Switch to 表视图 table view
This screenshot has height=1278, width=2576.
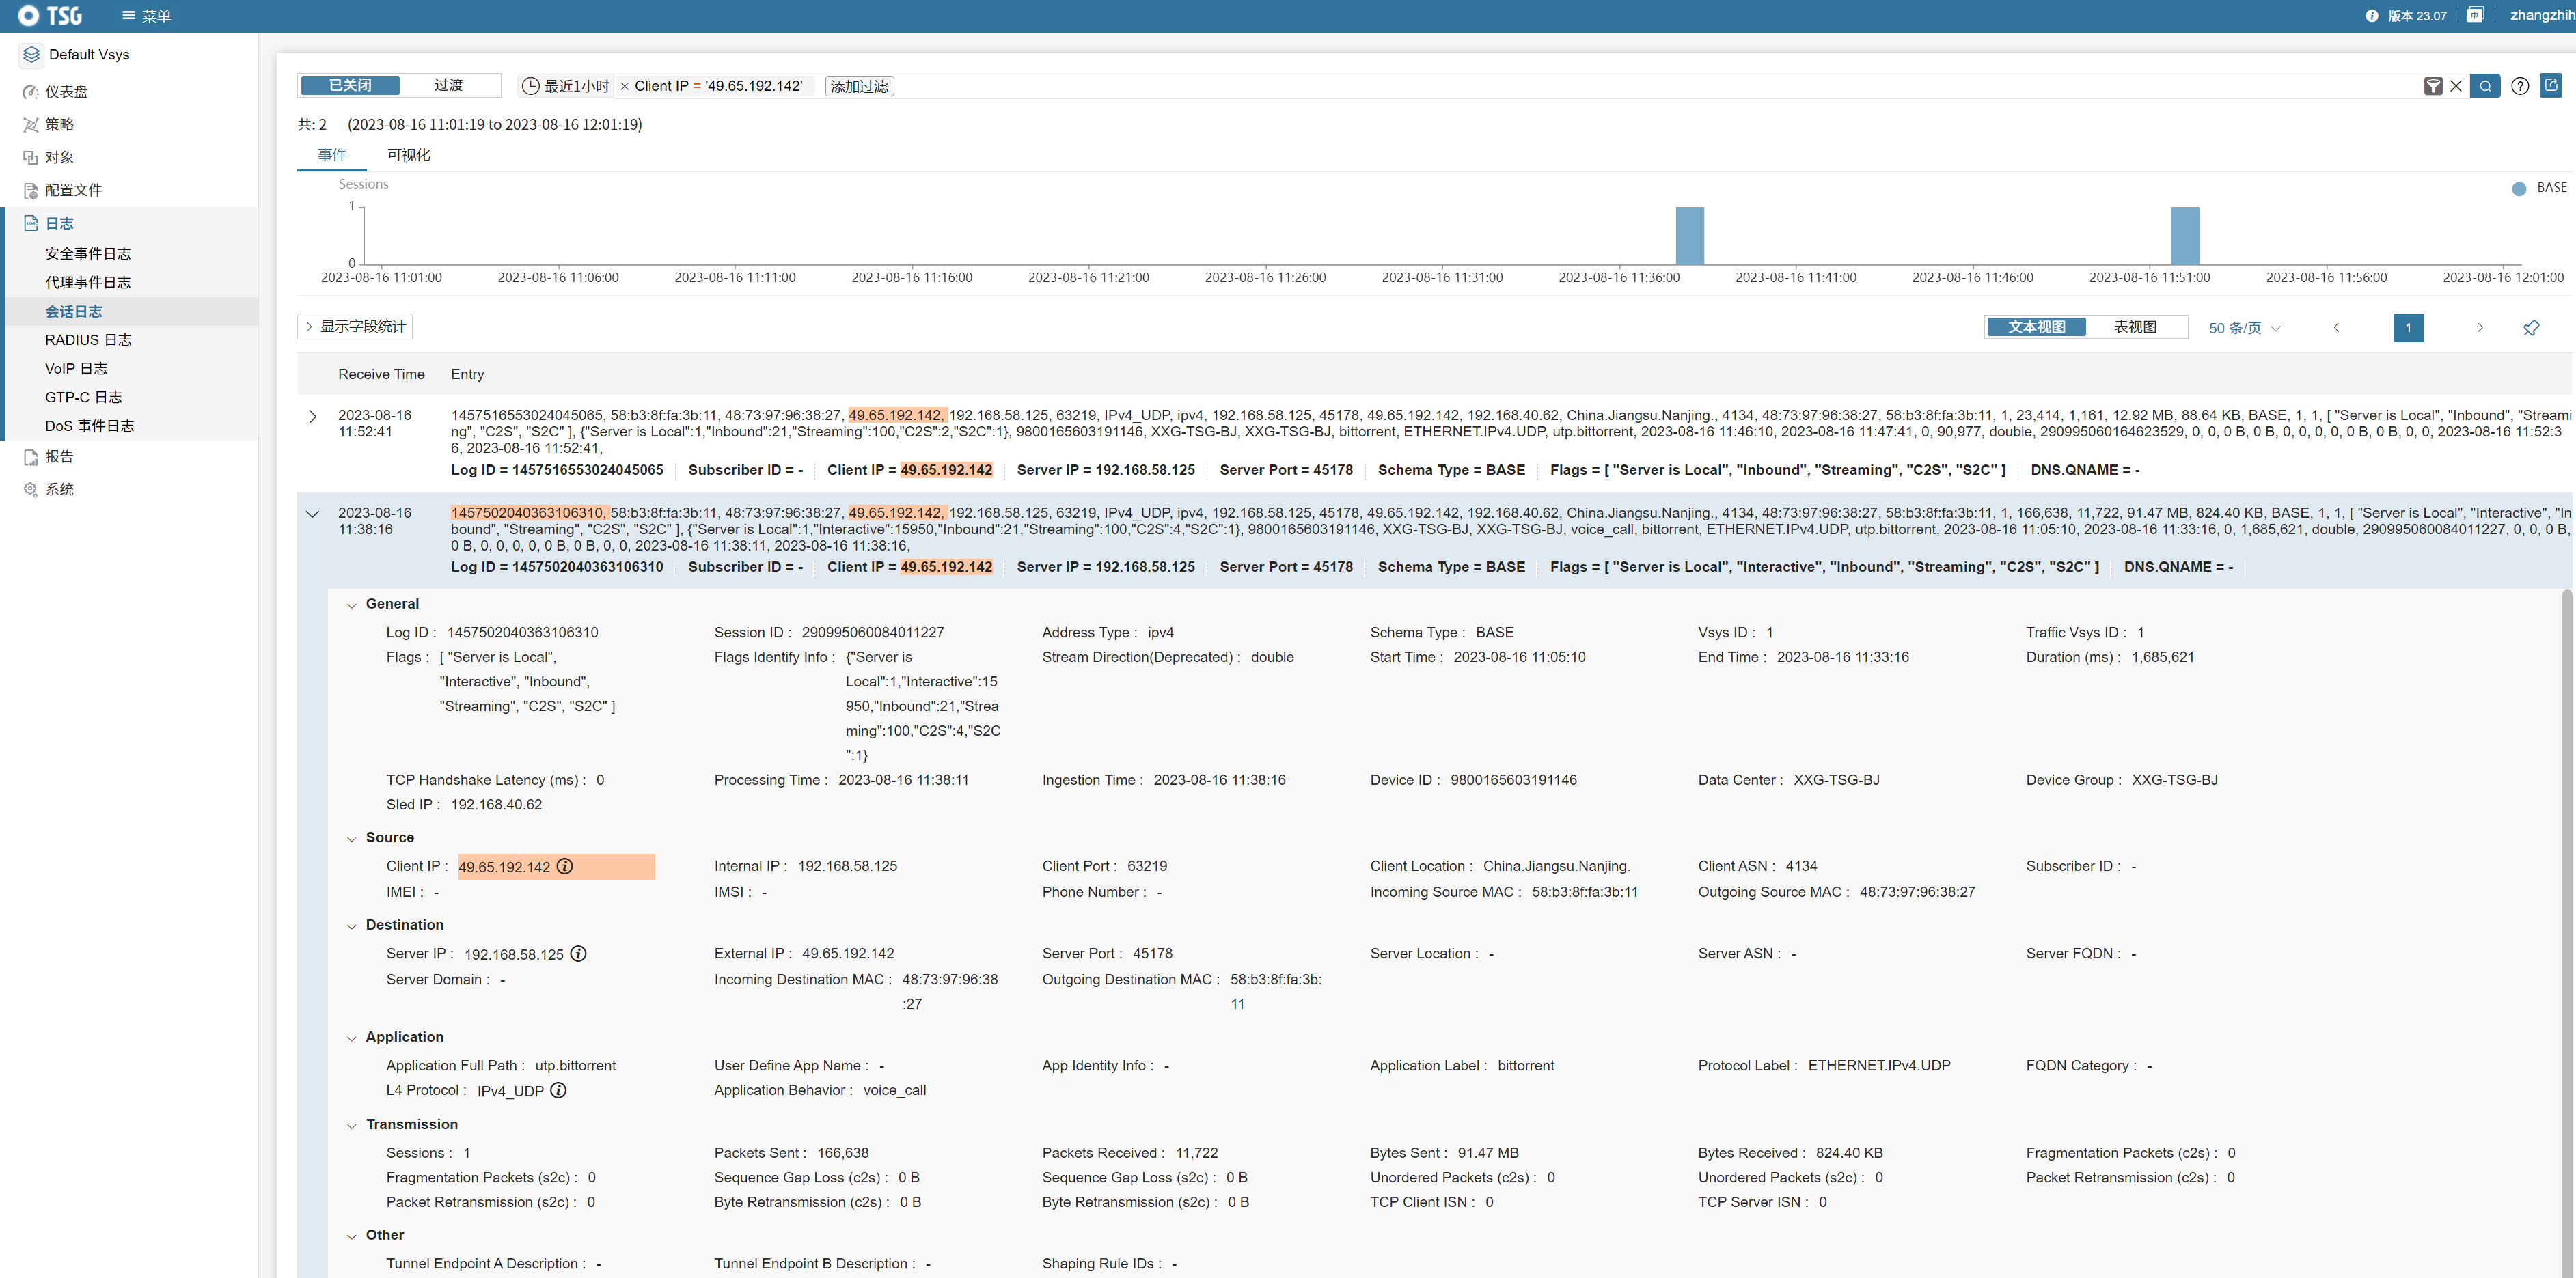2135,327
